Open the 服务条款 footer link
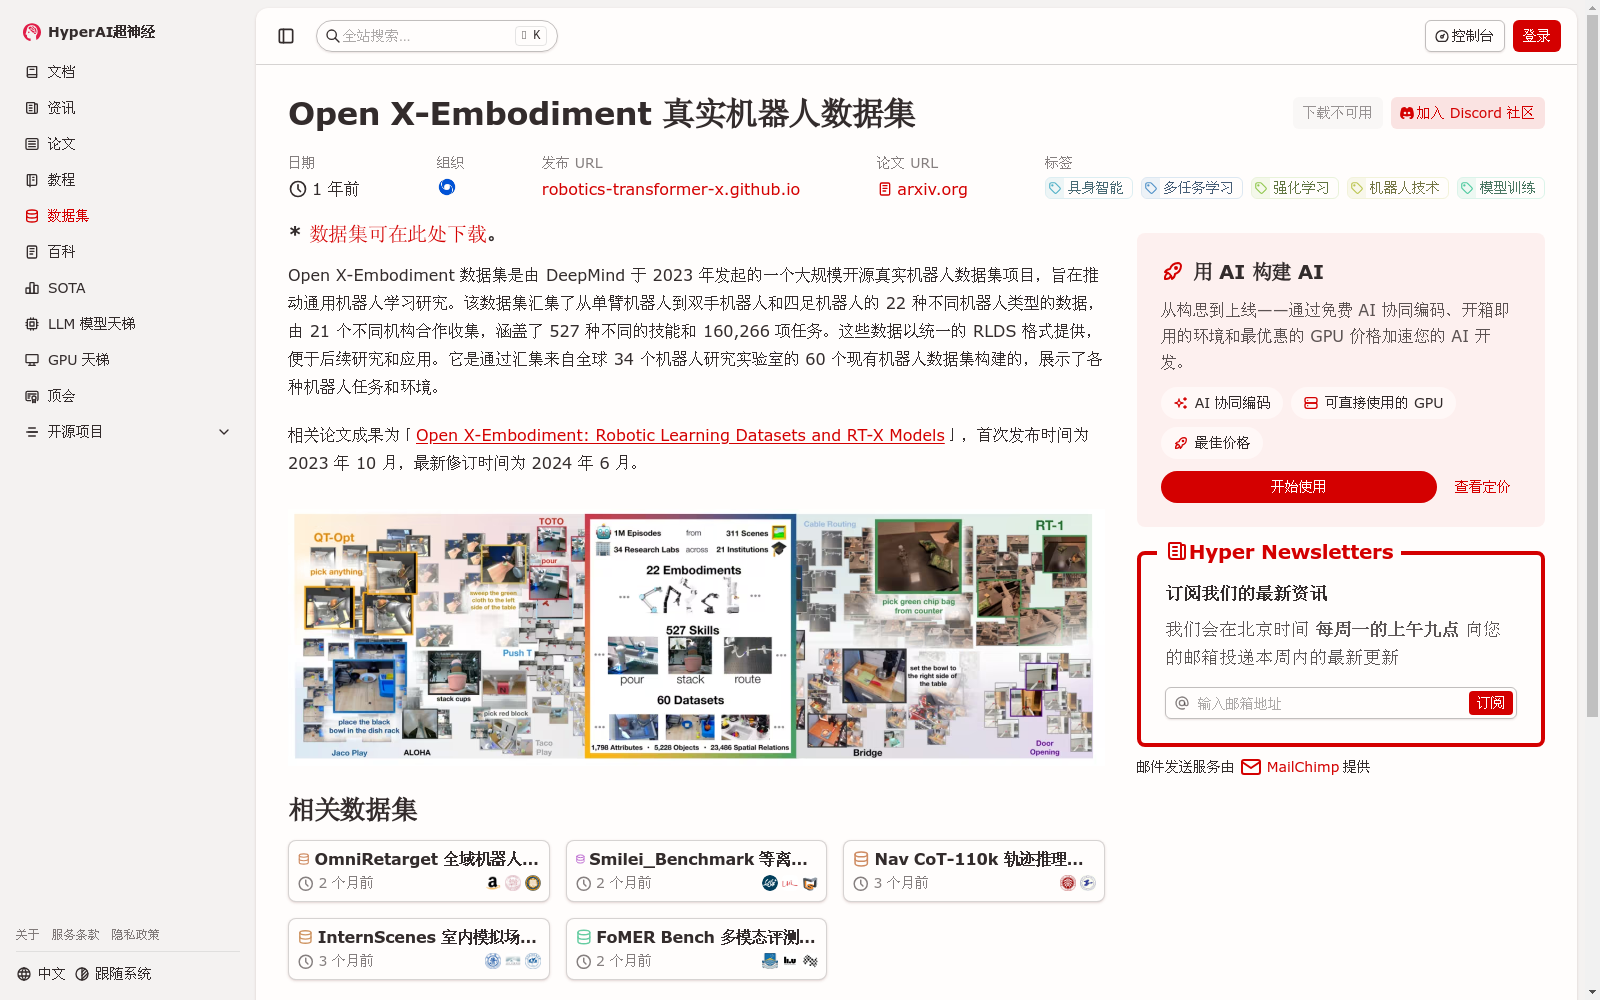 (x=75, y=935)
